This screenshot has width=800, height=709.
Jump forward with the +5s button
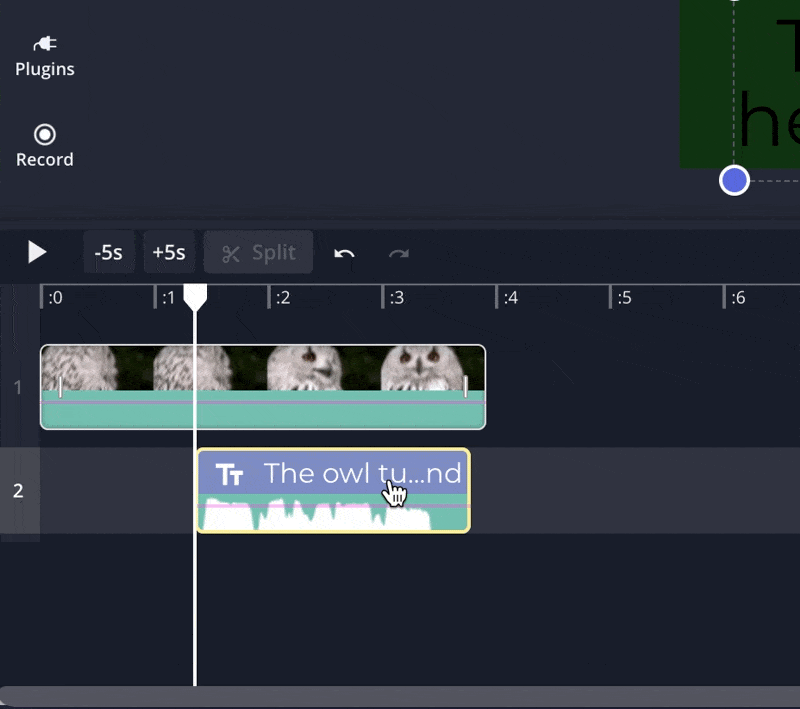click(x=168, y=252)
